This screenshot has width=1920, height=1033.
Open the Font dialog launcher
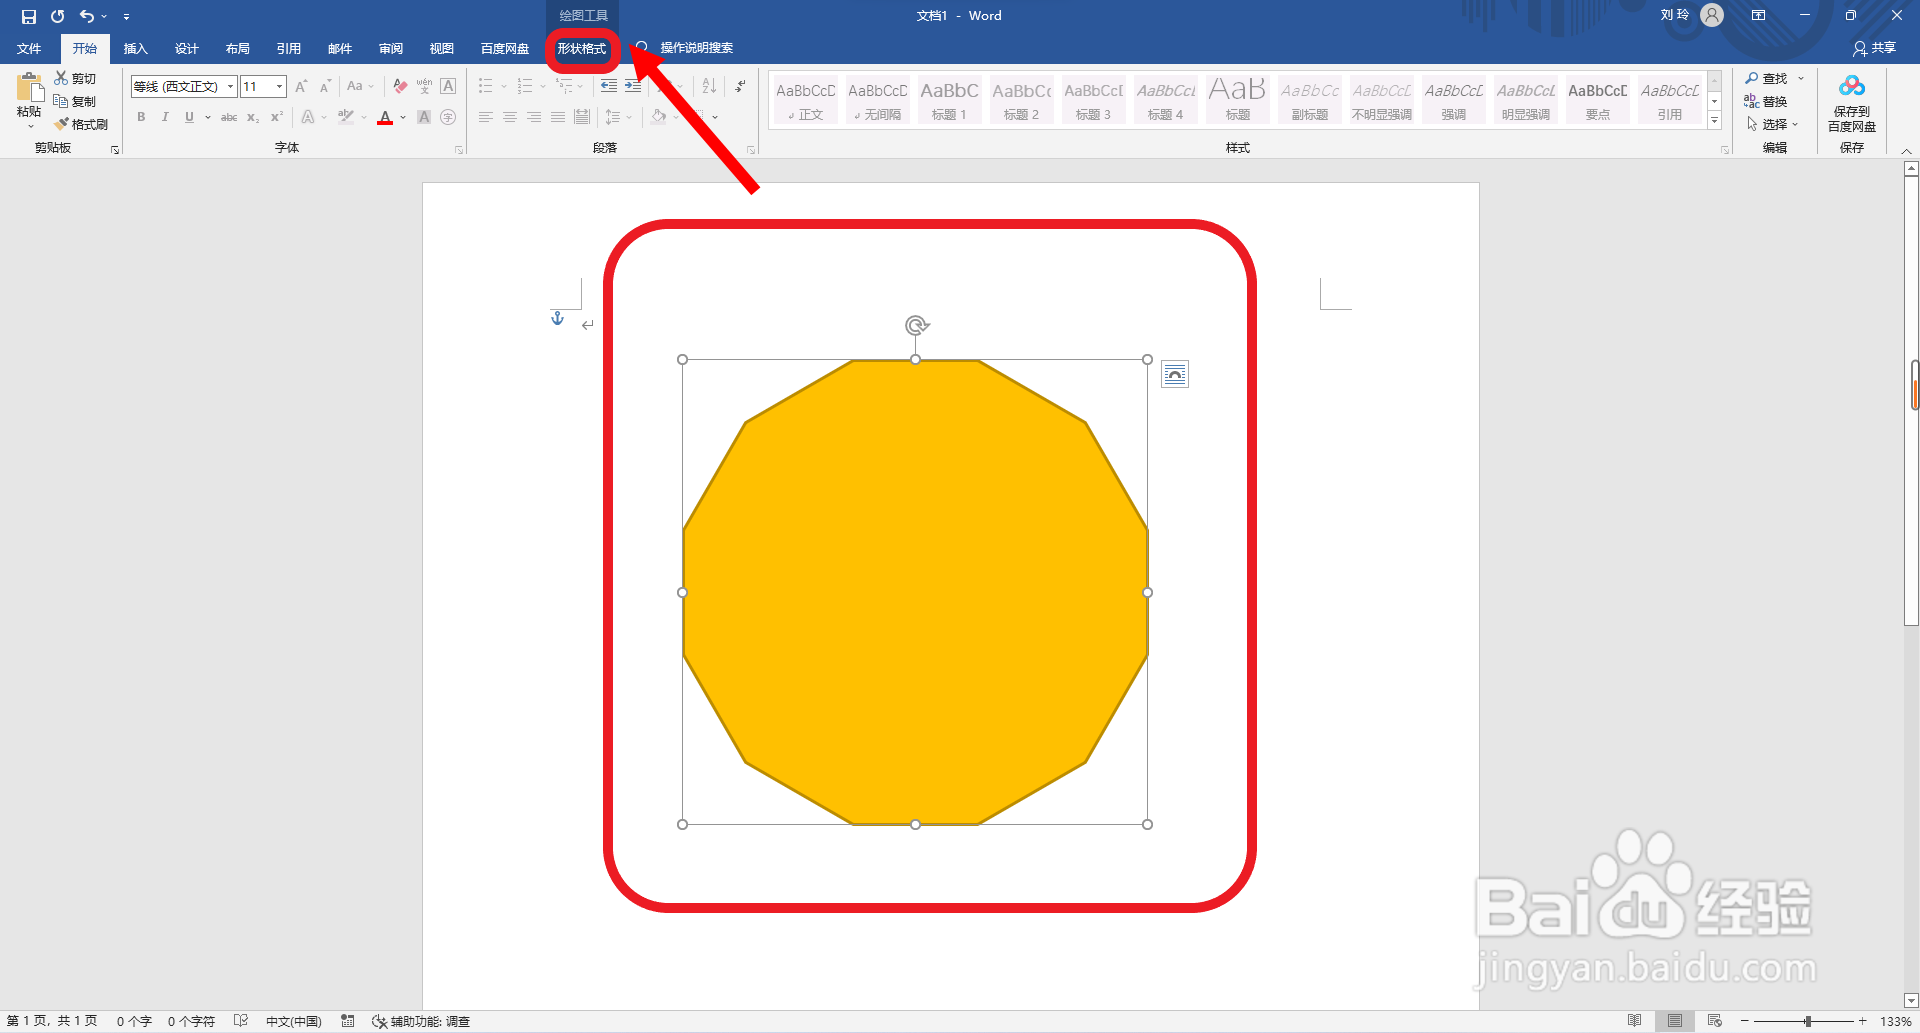[459, 150]
